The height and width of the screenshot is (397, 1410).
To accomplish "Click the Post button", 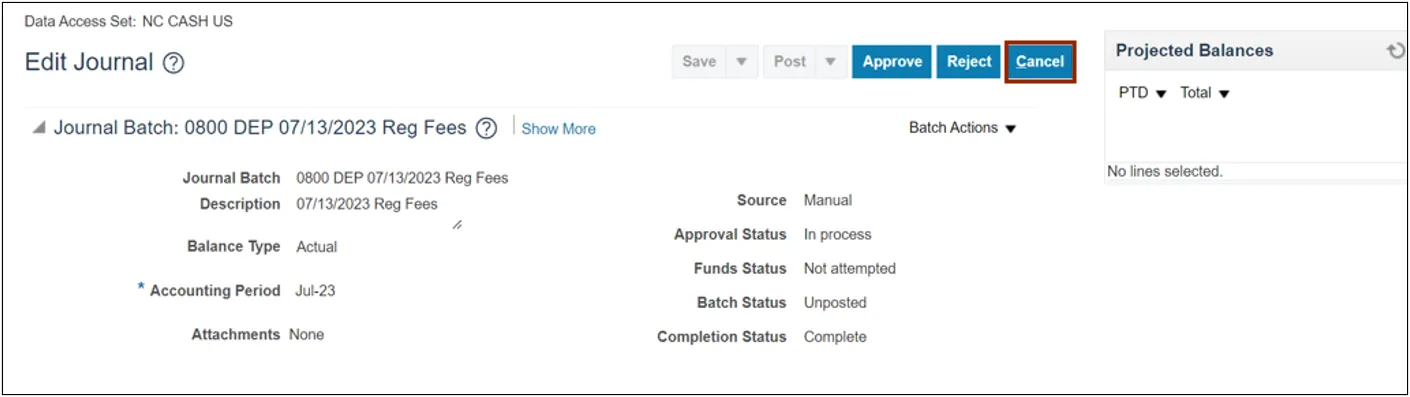I will click(789, 62).
